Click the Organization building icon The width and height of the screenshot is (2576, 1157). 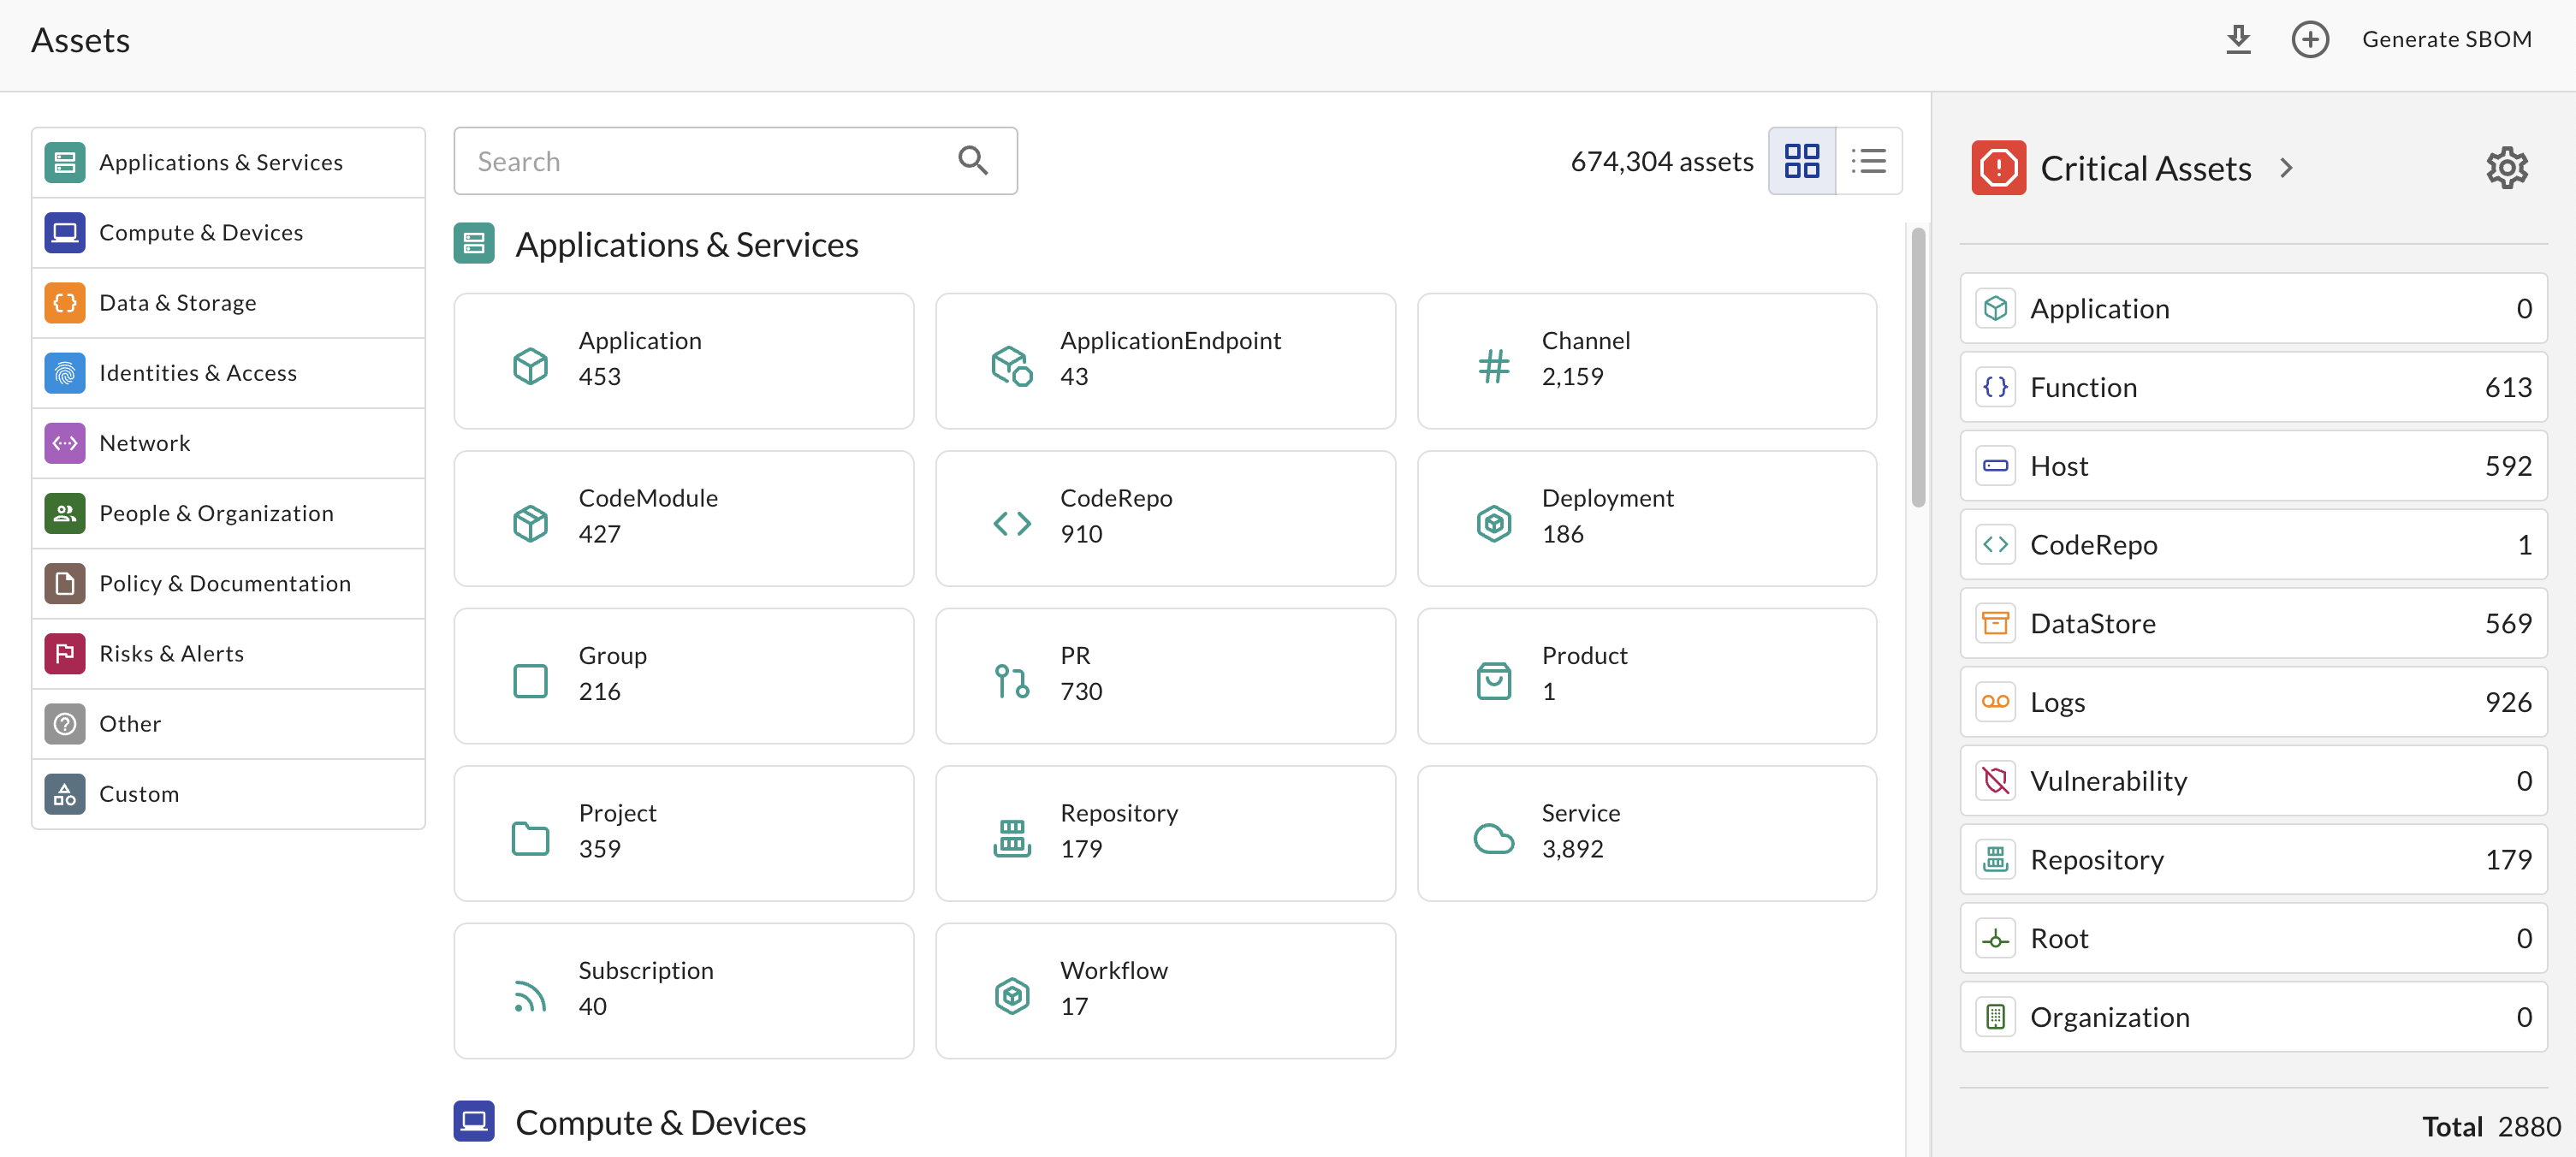pos(1995,1017)
